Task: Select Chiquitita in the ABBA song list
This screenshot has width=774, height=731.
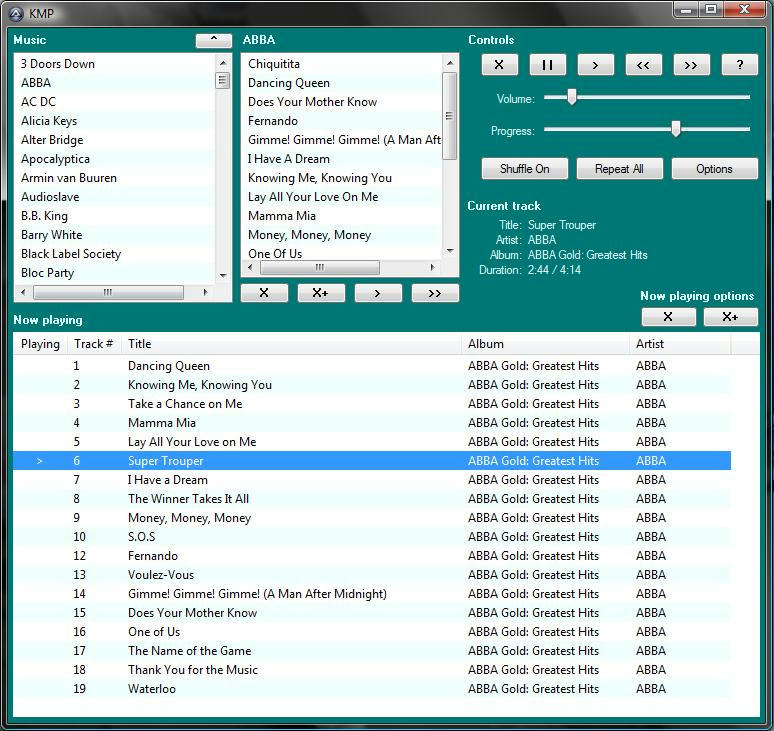Action: pyautogui.click(x=342, y=64)
